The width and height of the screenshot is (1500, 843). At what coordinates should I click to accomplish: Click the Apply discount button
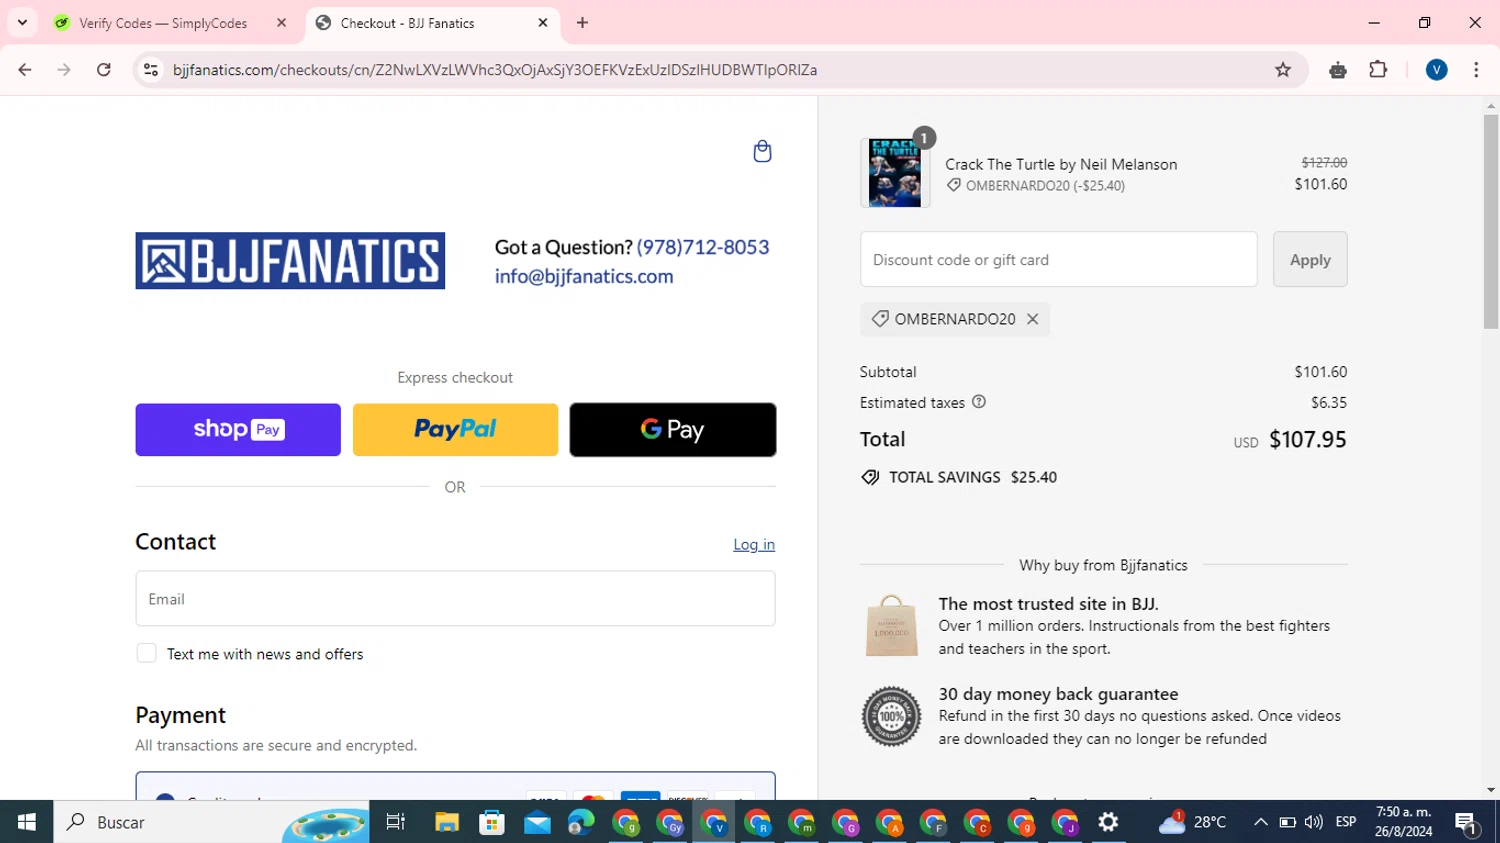pyautogui.click(x=1310, y=259)
